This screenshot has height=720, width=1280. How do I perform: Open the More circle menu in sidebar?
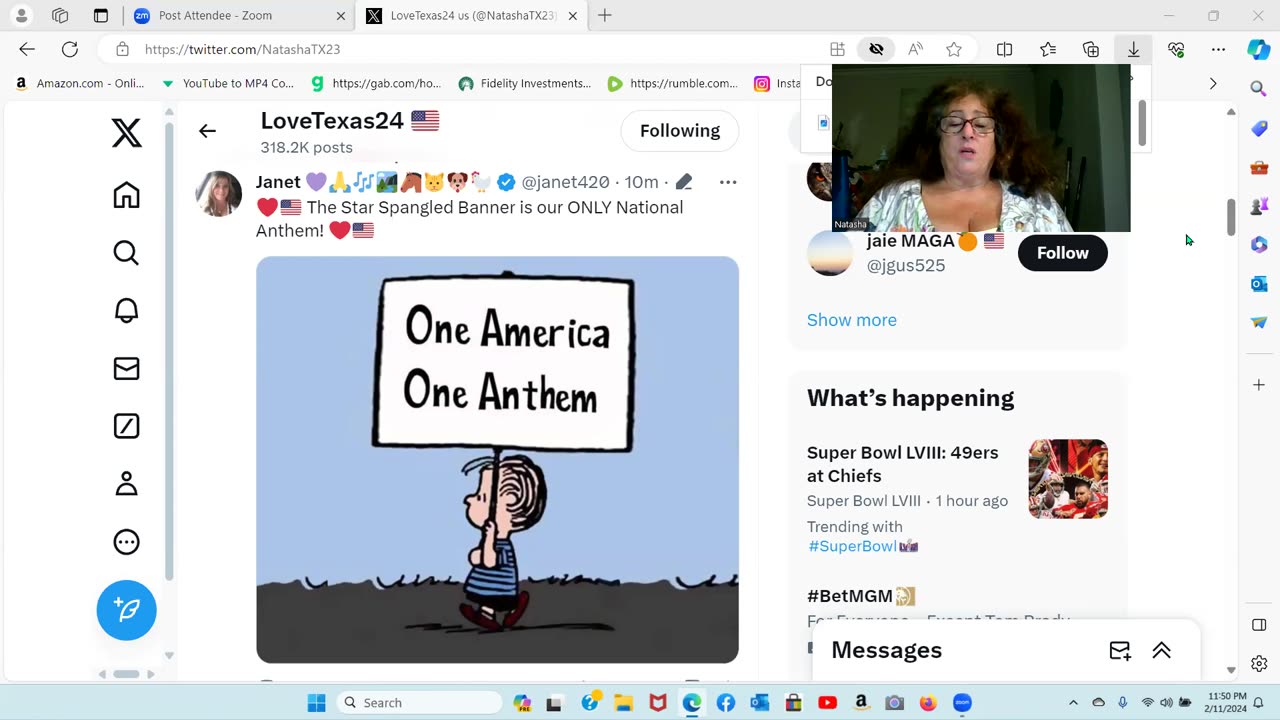(126, 542)
